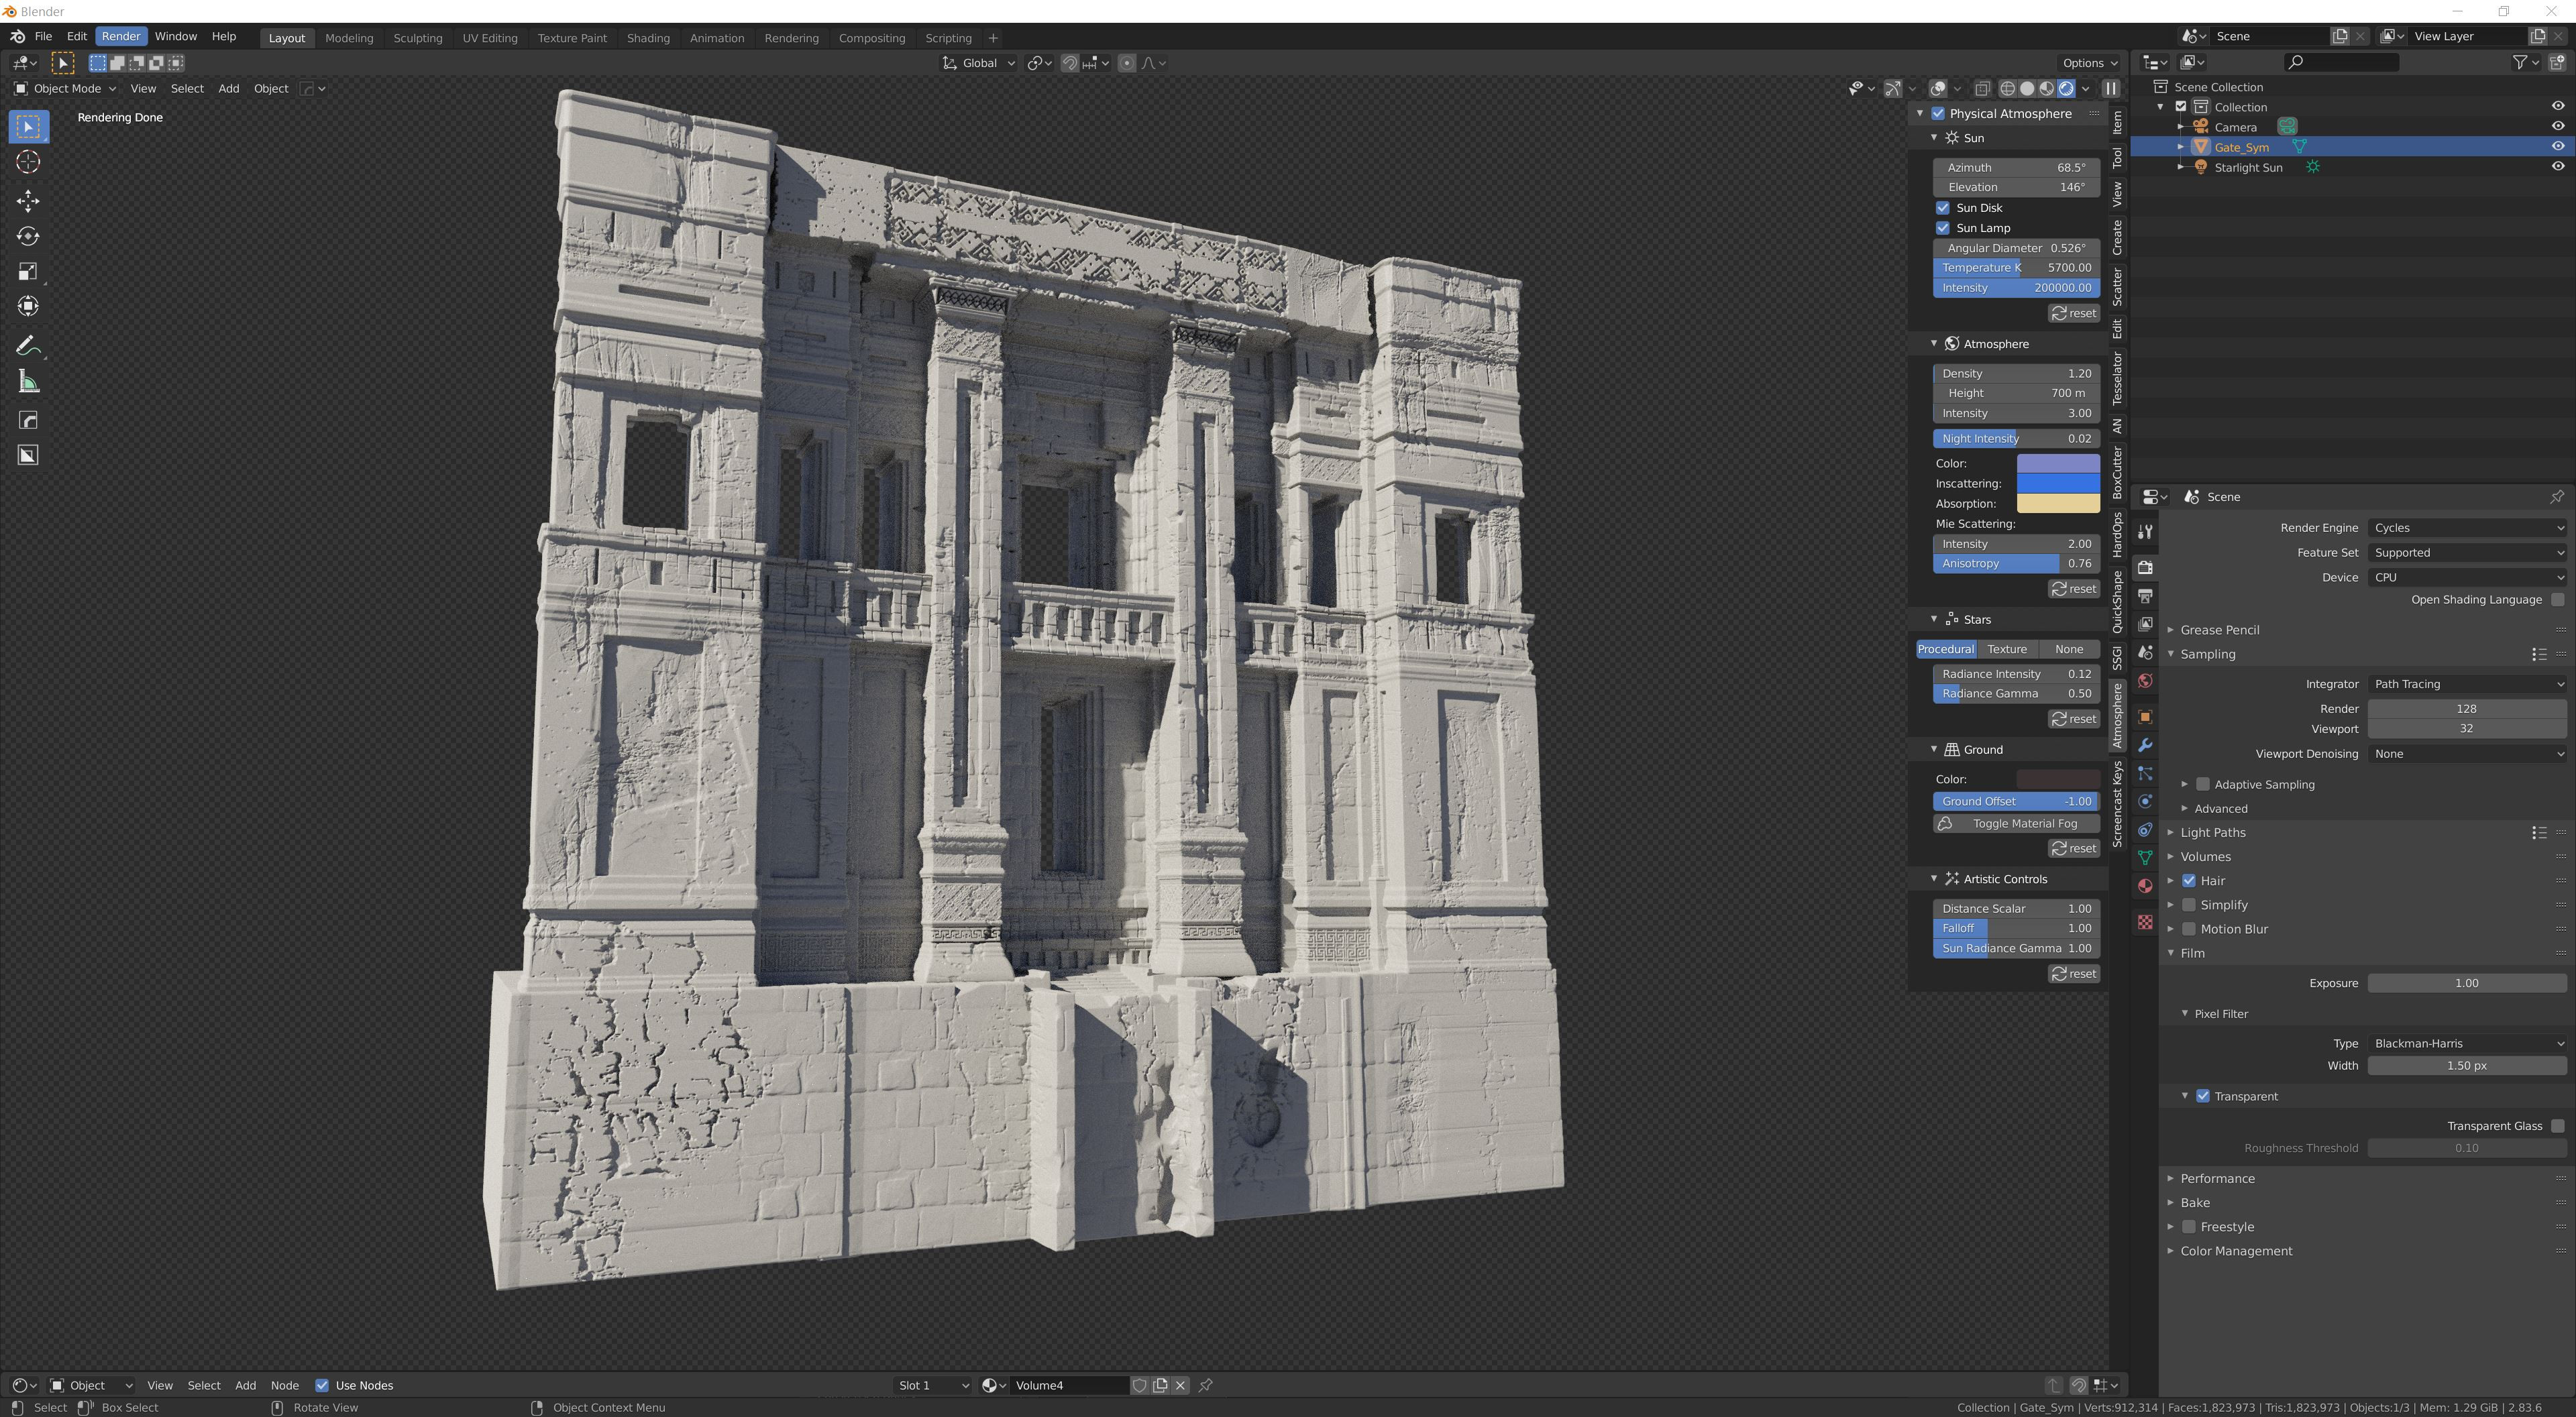Click Toggle Material Fog button
Image resolution: width=2576 pixels, height=1417 pixels.
pyautogui.click(x=2015, y=824)
